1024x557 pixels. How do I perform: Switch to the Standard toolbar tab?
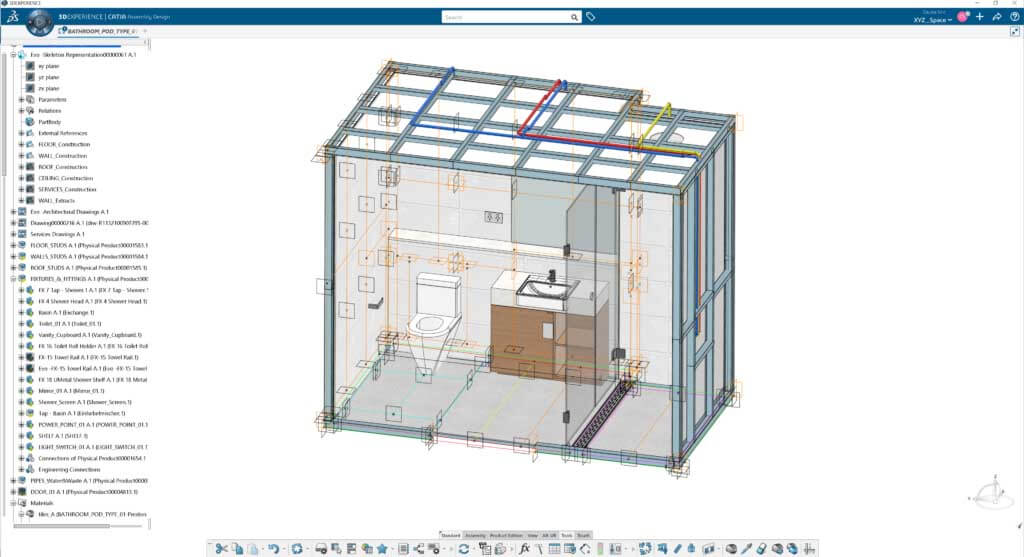(x=451, y=535)
